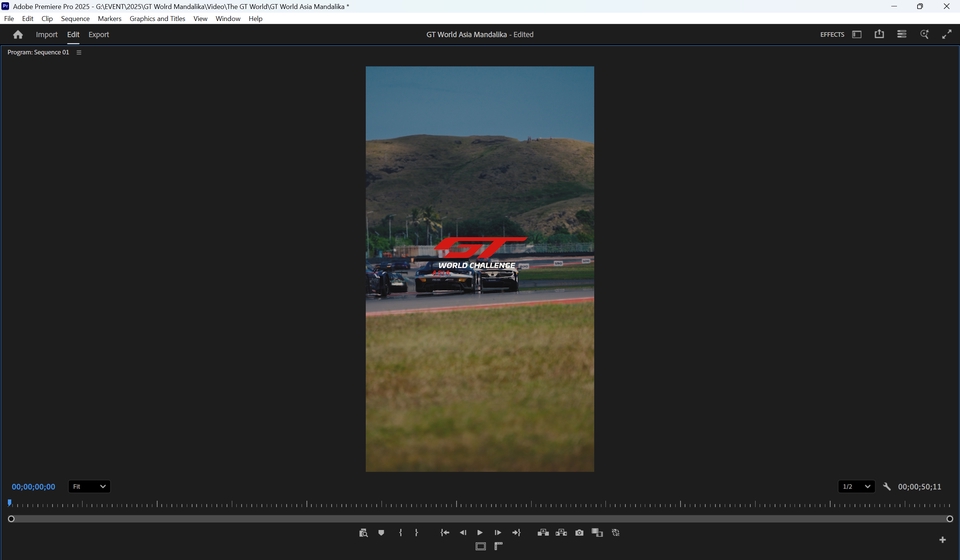Click the Import workspace button
Viewport: 960px width, 560px height.
[x=47, y=35]
